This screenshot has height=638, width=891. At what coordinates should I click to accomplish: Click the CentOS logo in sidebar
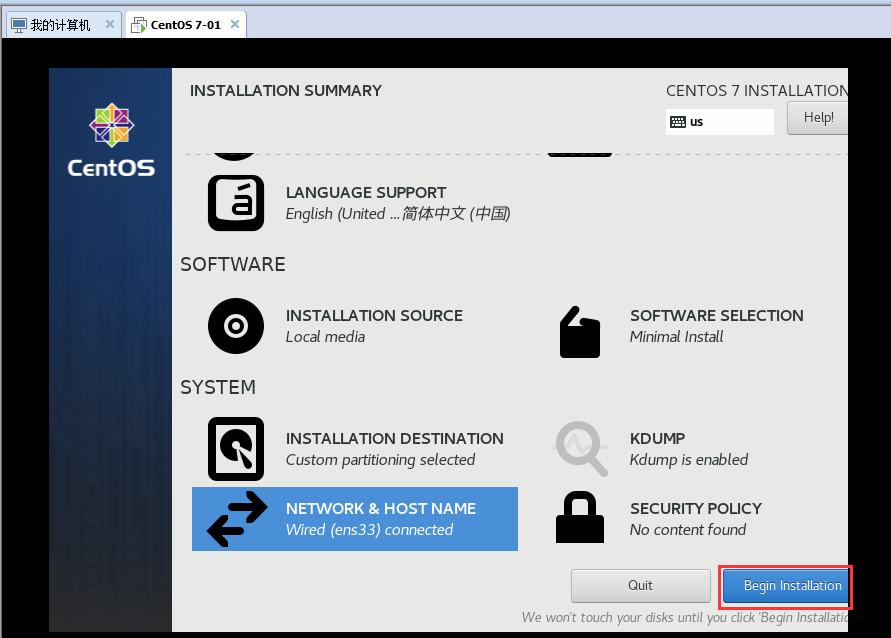click(111, 140)
